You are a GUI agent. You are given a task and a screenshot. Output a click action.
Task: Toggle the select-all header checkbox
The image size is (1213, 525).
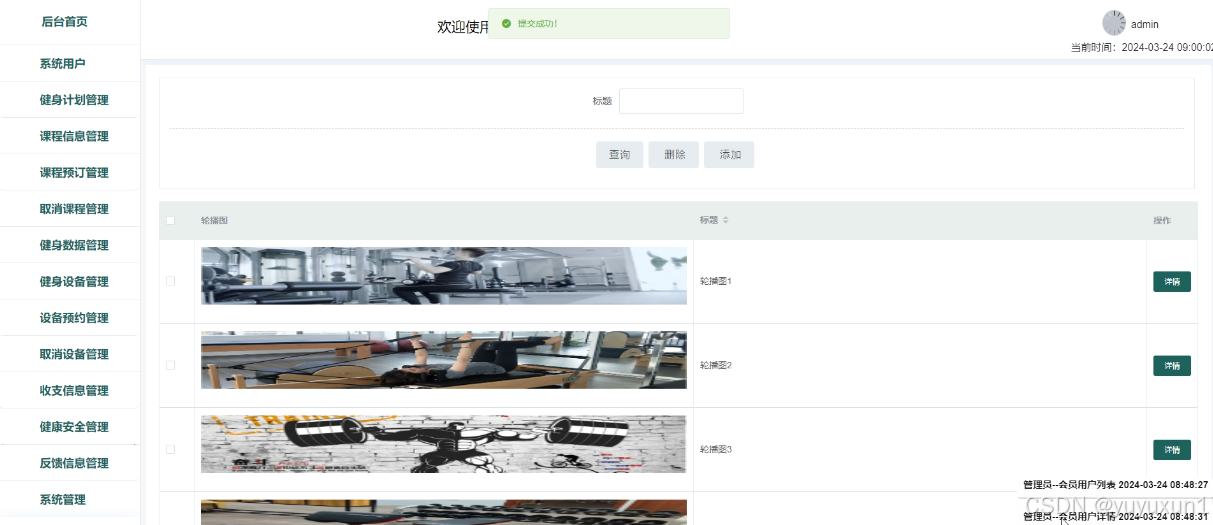[x=170, y=220]
